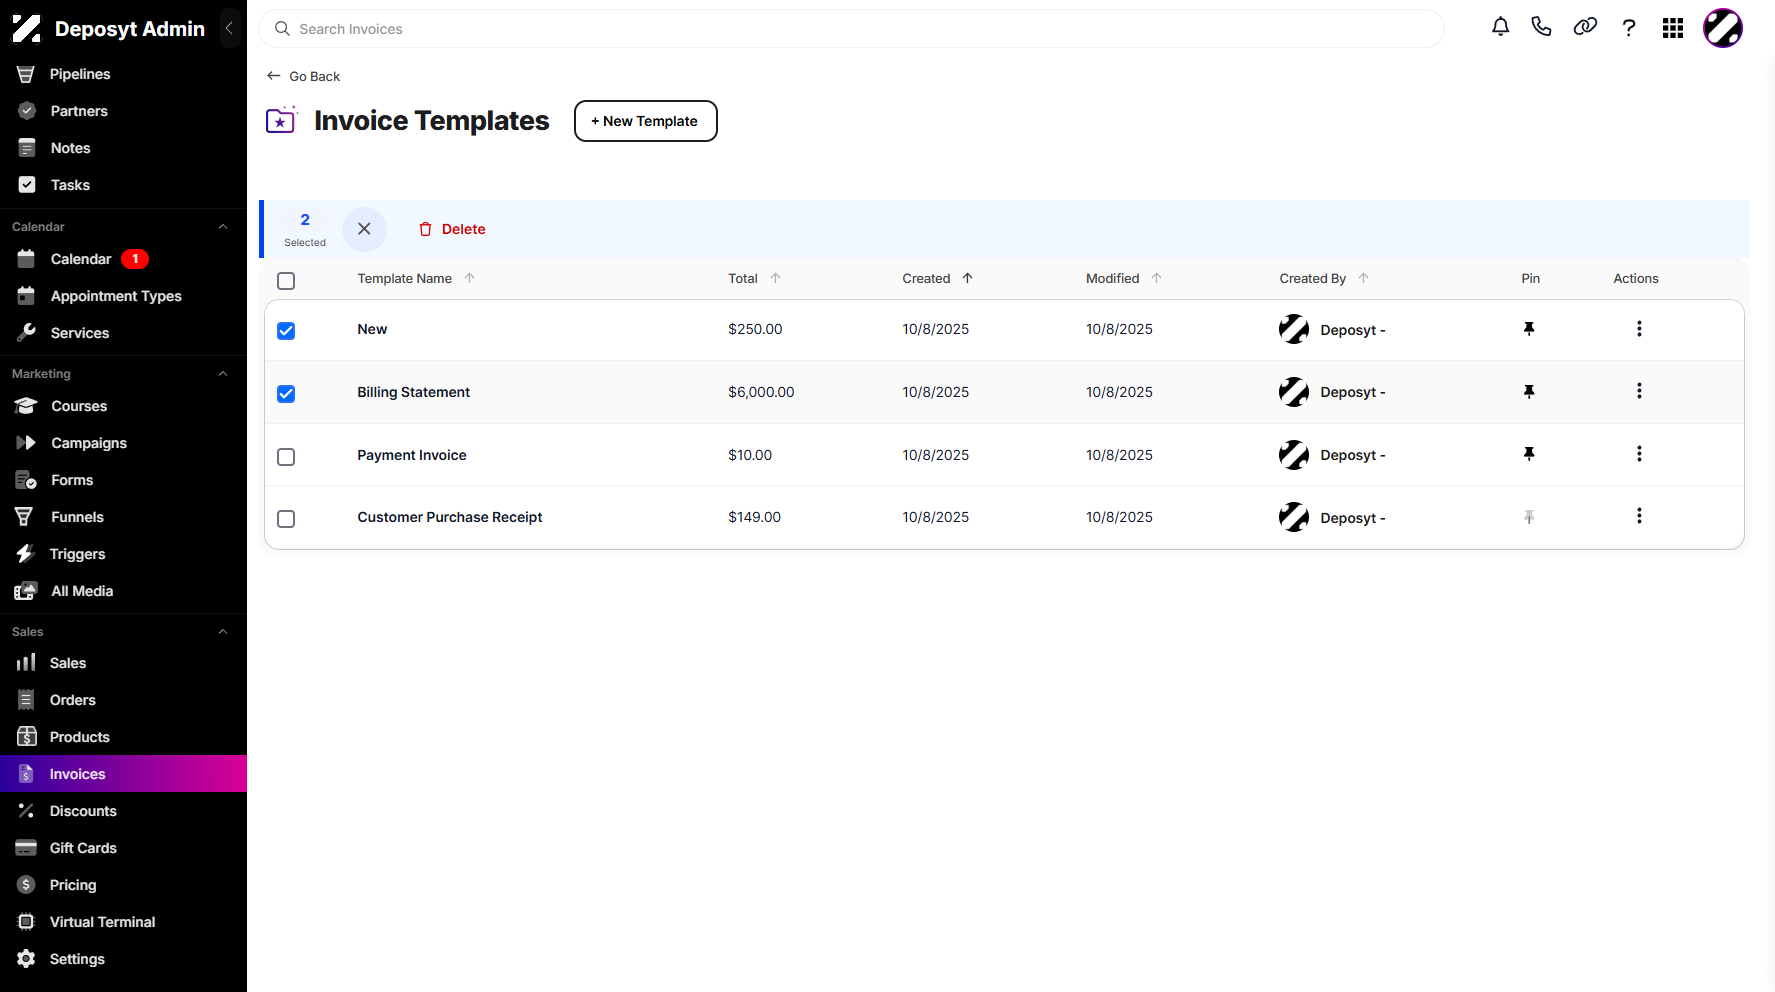Open actions menu for the New template

[1639, 329]
